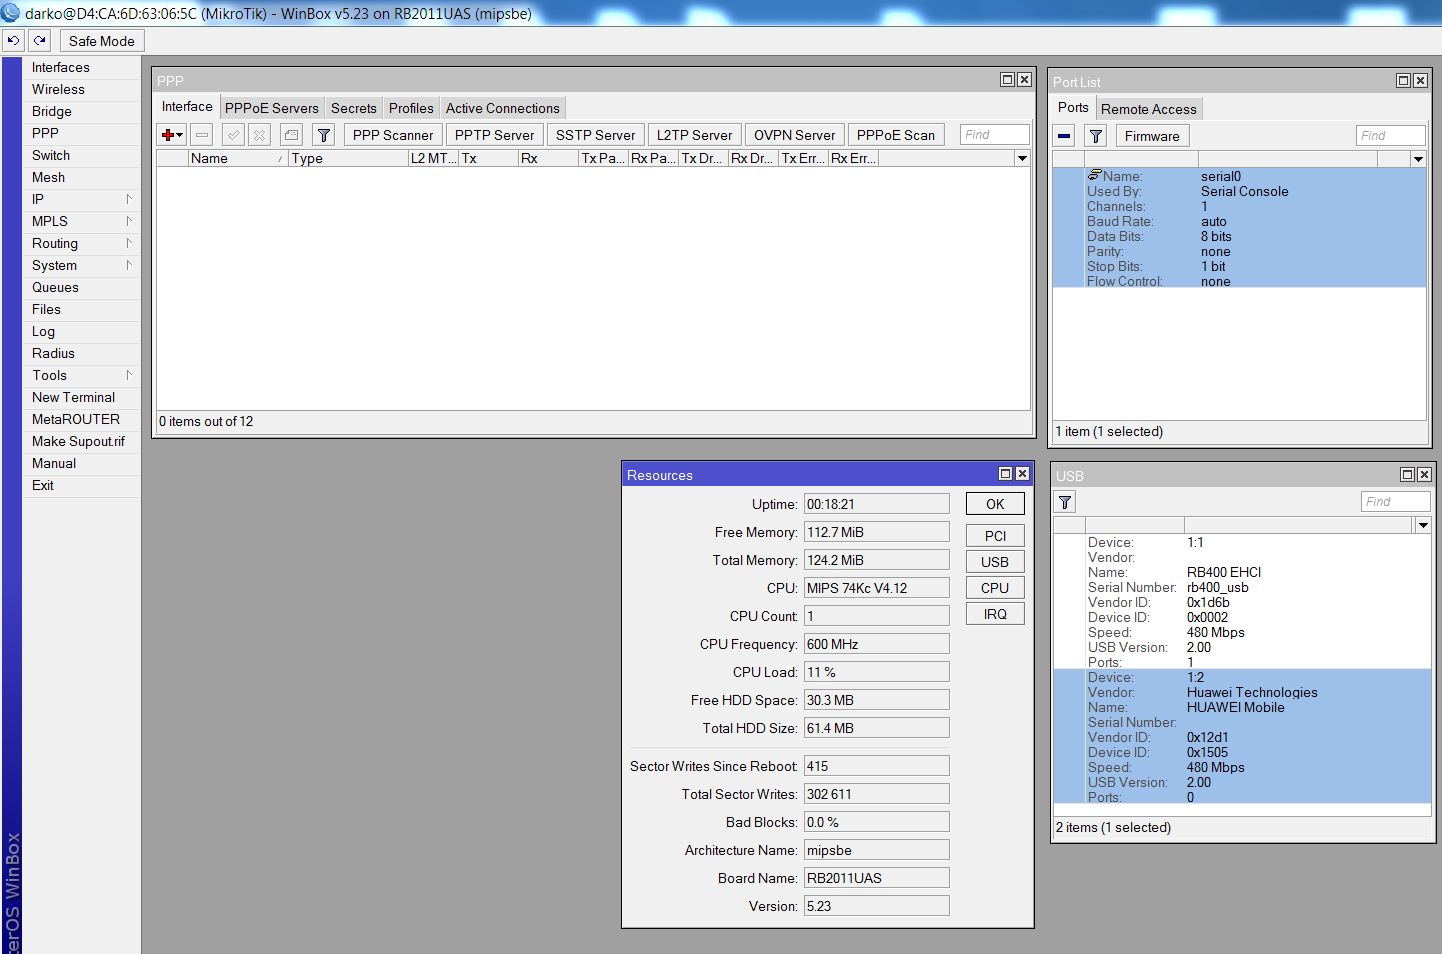Click the L2TP Server button
The image size is (1442, 954).
694,135
